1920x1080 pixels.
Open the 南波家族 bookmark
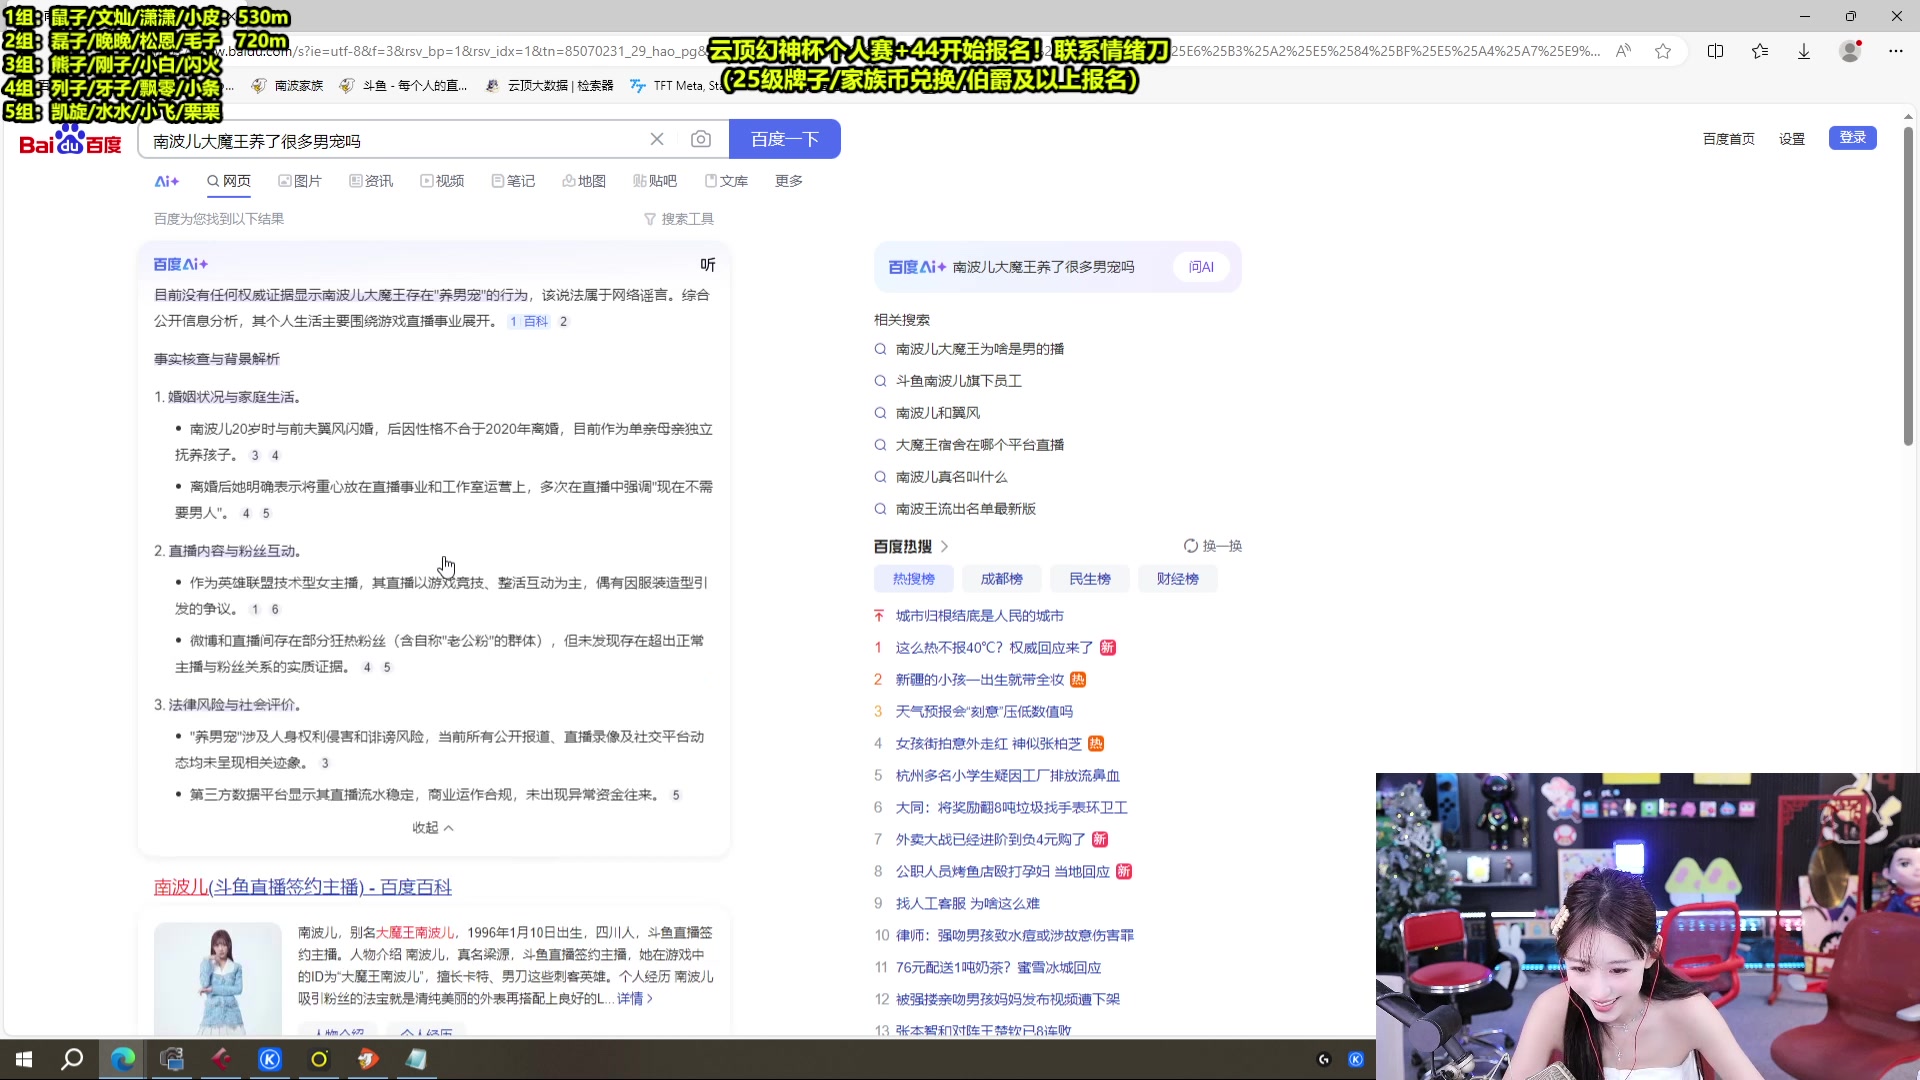click(x=288, y=86)
